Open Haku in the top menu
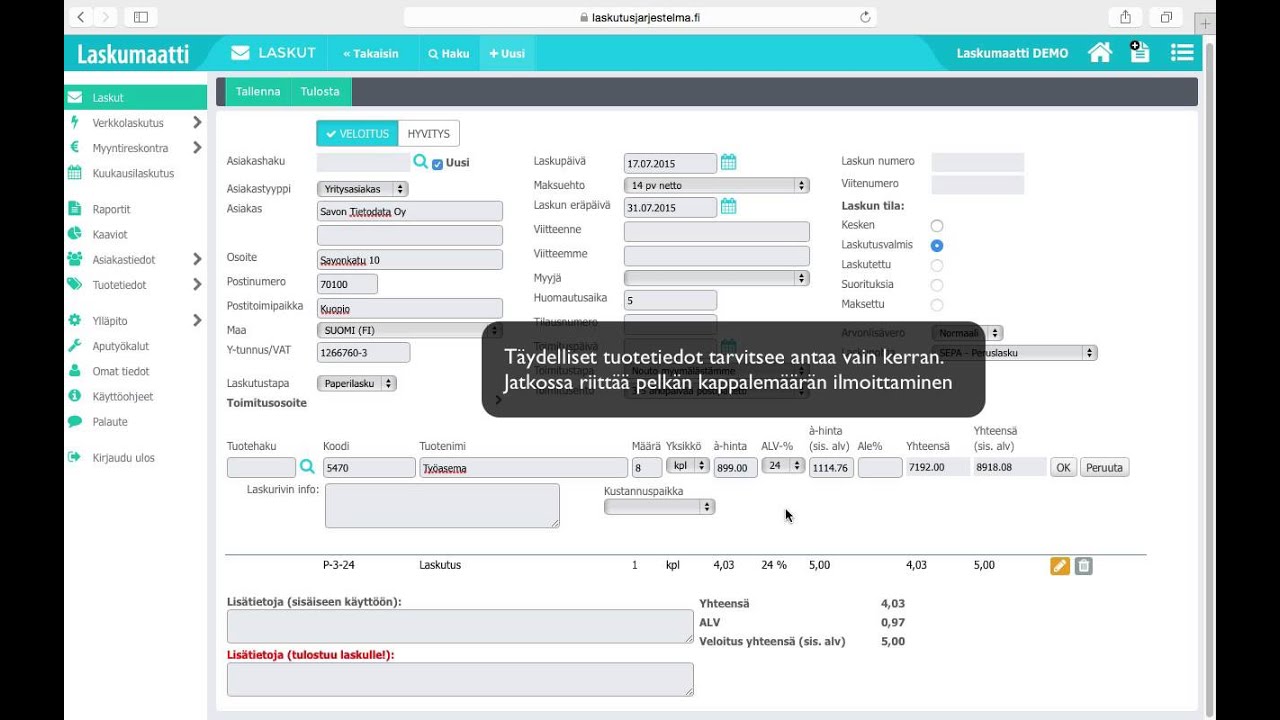1280x720 pixels. point(448,53)
